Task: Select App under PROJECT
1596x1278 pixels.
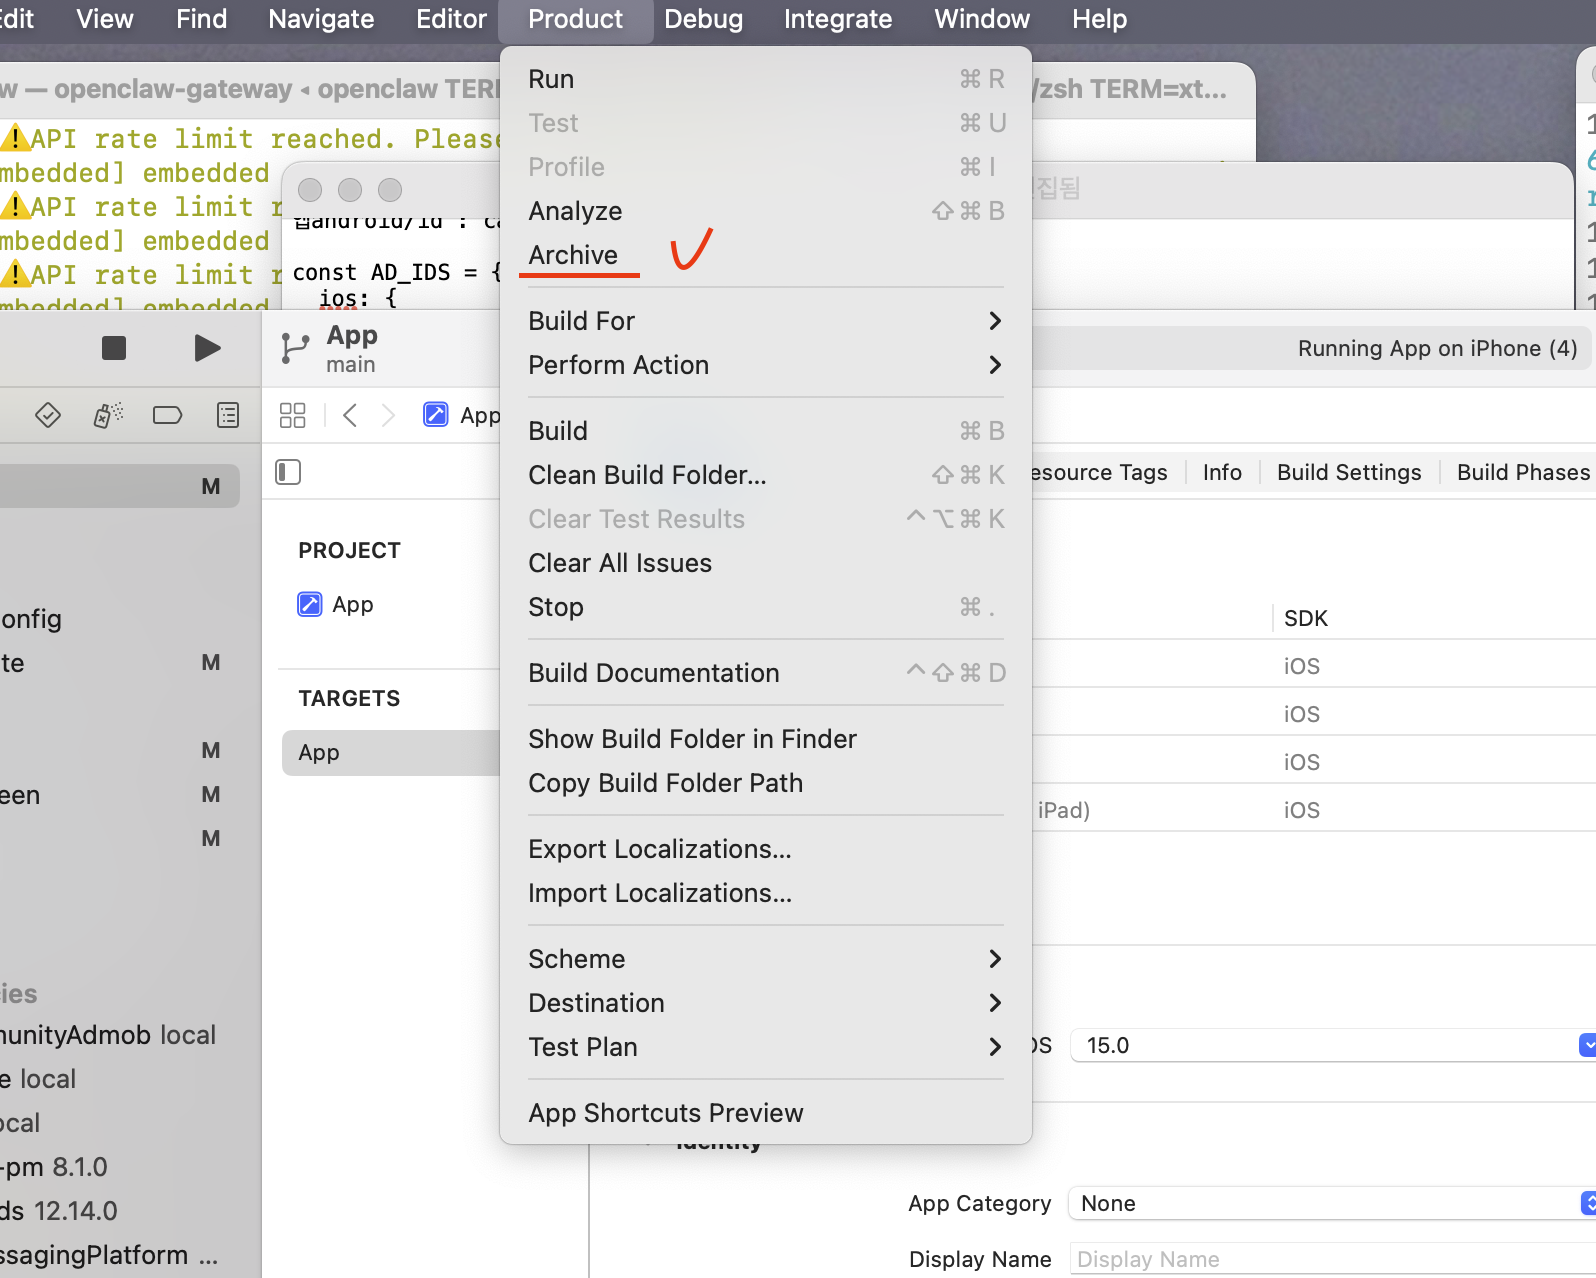Action: [x=336, y=604]
